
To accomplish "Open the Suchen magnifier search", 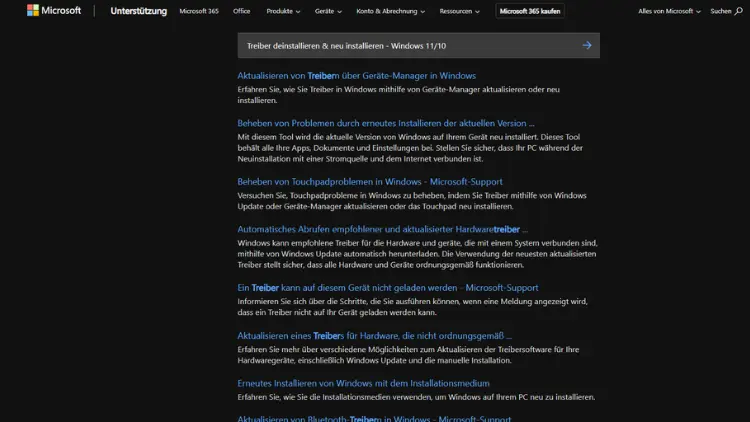I will tap(727, 11).
